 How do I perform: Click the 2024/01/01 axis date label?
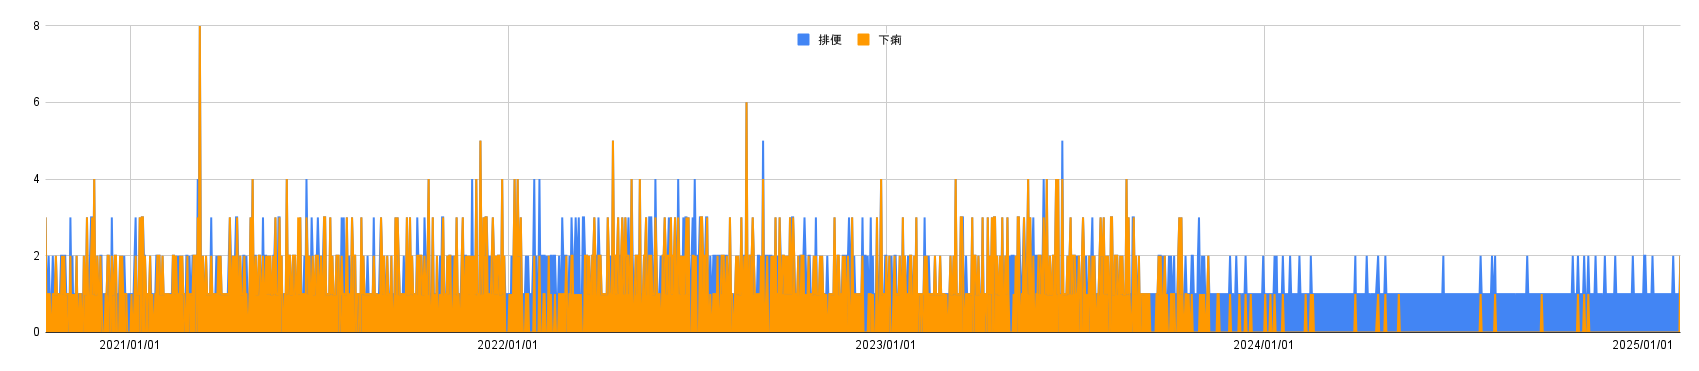coord(1264,345)
